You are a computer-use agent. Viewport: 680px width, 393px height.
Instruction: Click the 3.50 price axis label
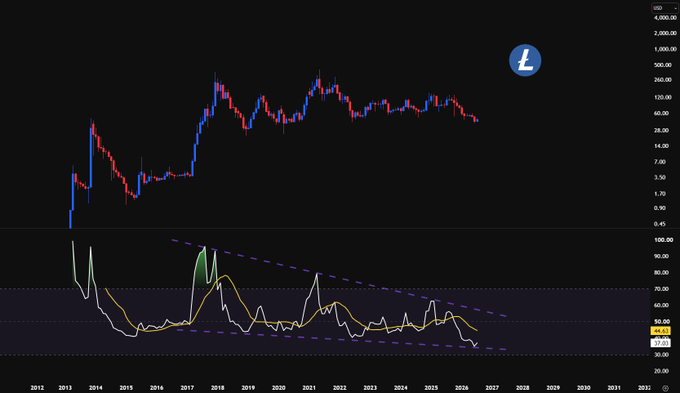[x=660, y=177]
